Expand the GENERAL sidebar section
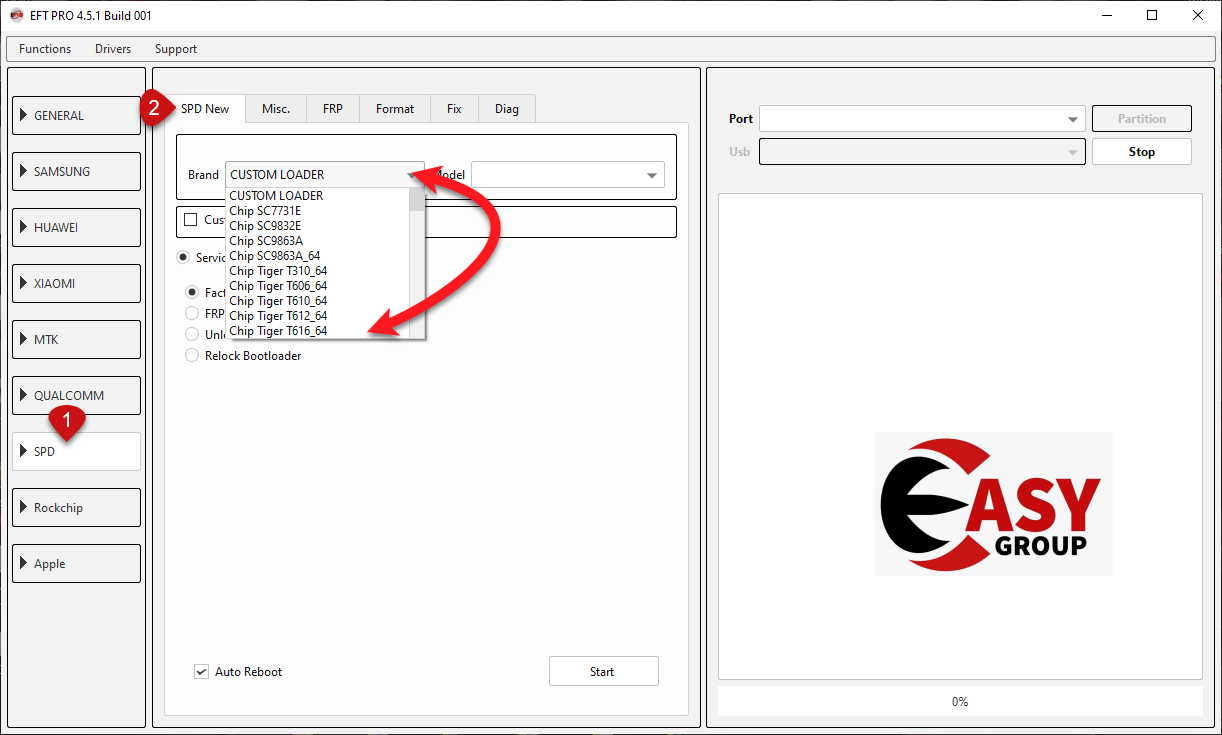Viewport: 1222px width, 735px height. pyautogui.click(x=76, y=116)
